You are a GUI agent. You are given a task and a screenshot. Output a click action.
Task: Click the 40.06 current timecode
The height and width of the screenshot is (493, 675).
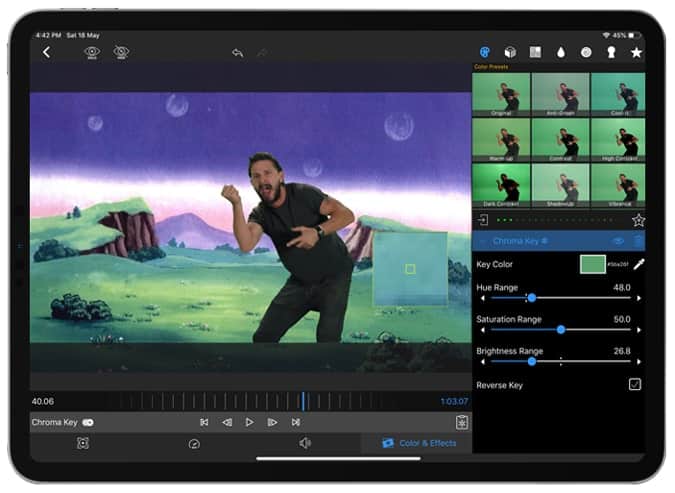click(43, 401)
